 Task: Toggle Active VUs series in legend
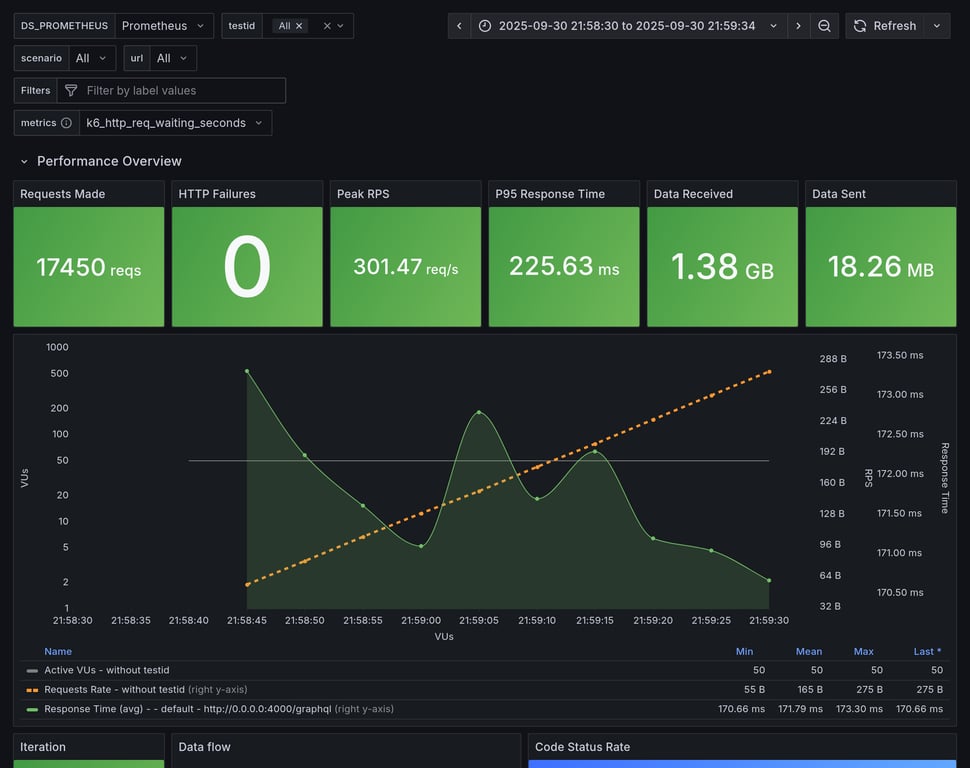[x=106, y=670]
